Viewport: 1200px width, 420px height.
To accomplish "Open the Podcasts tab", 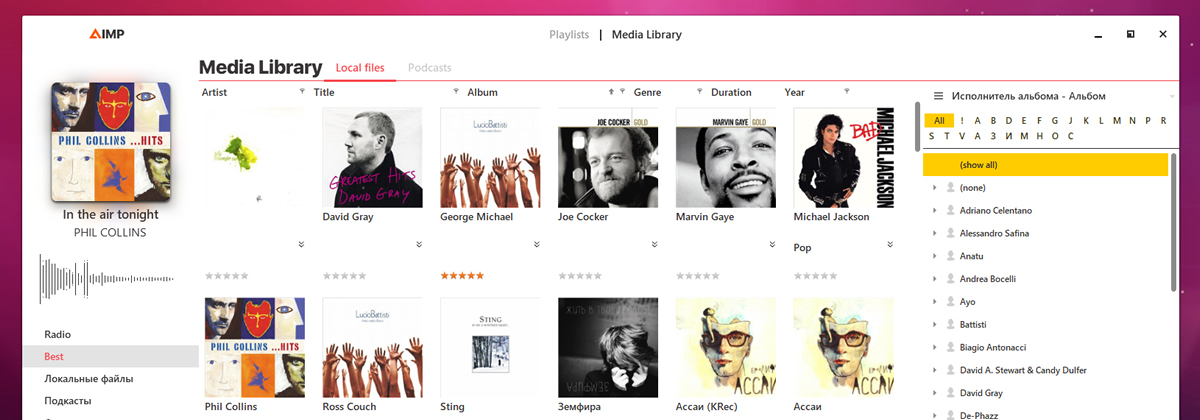I will (430, 67).
